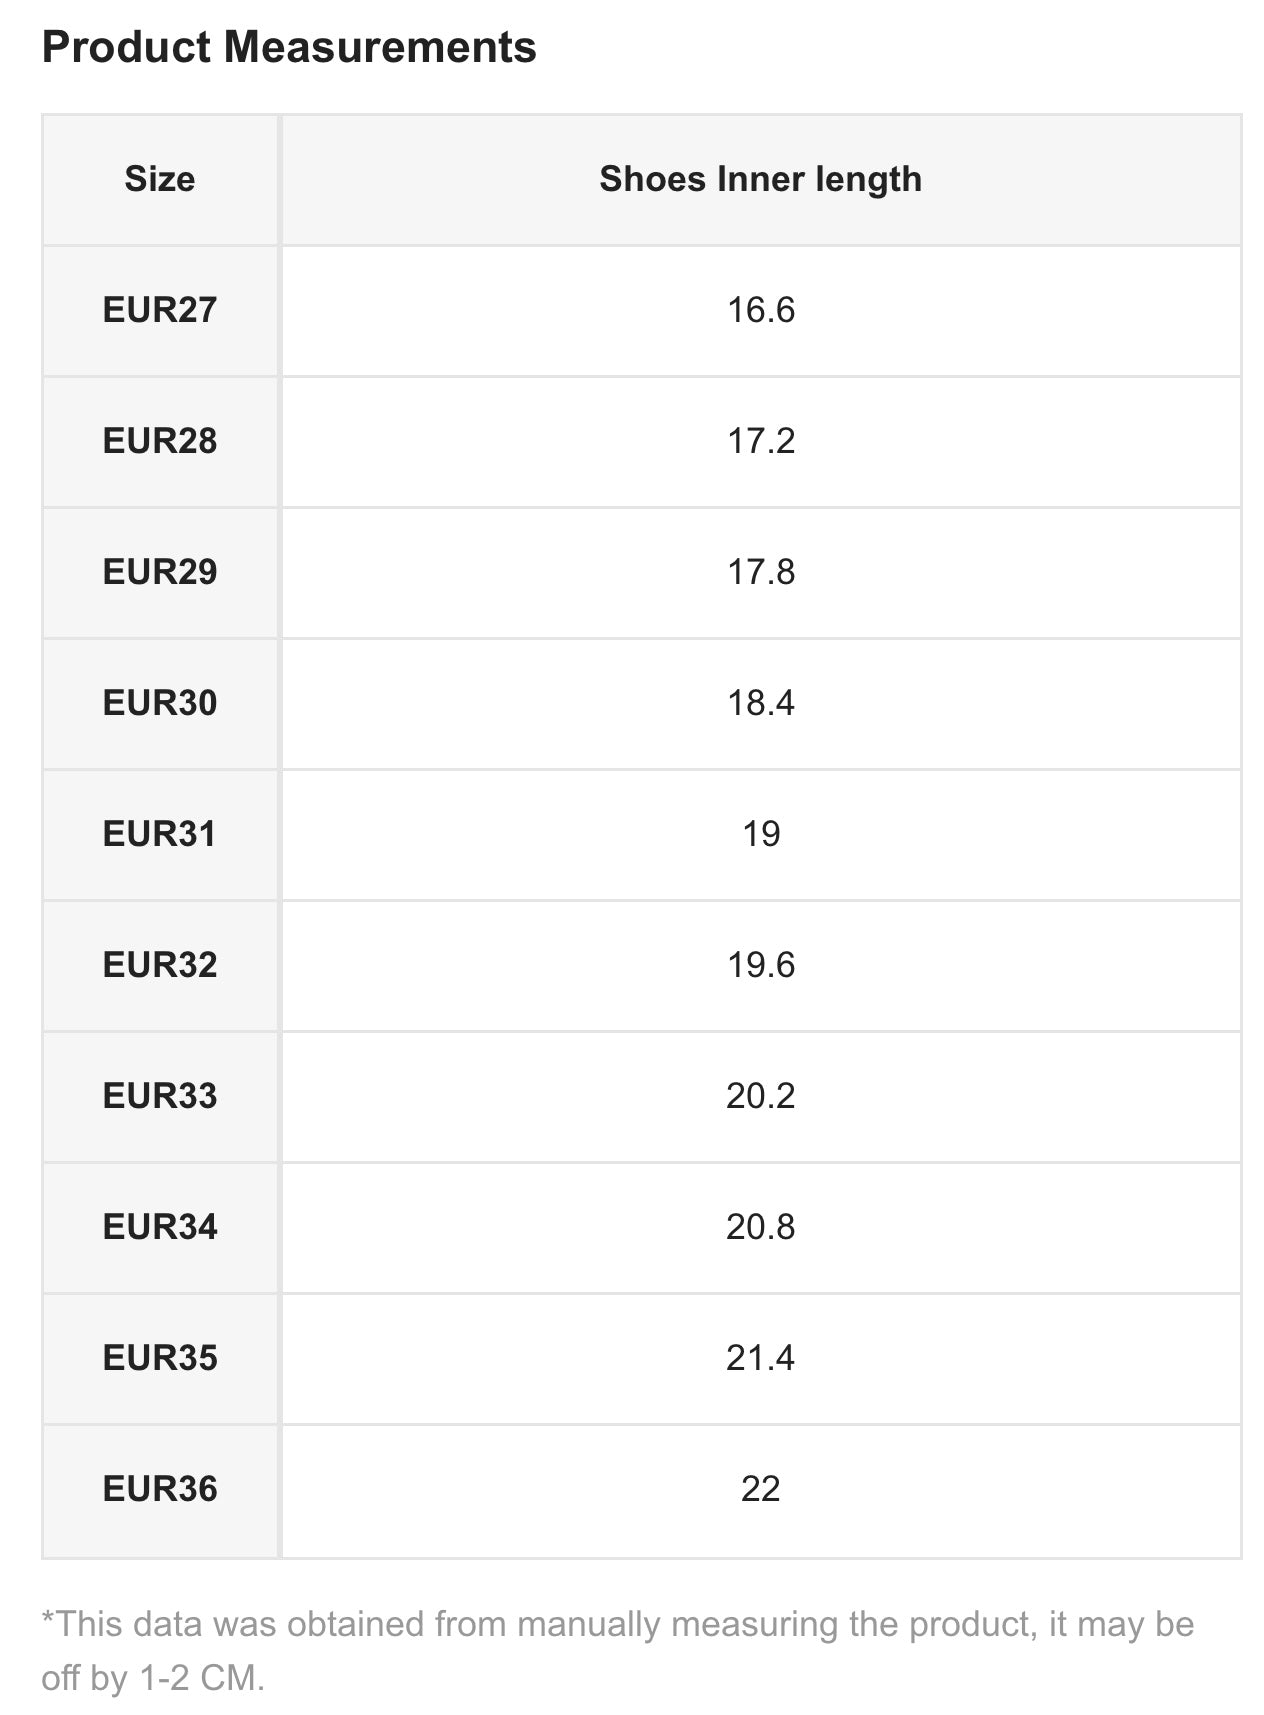Image resolution: width=1264 pixels, height=1715 pixels.
Task: Click the EUR36 size label
Action: pos(160,1489)
